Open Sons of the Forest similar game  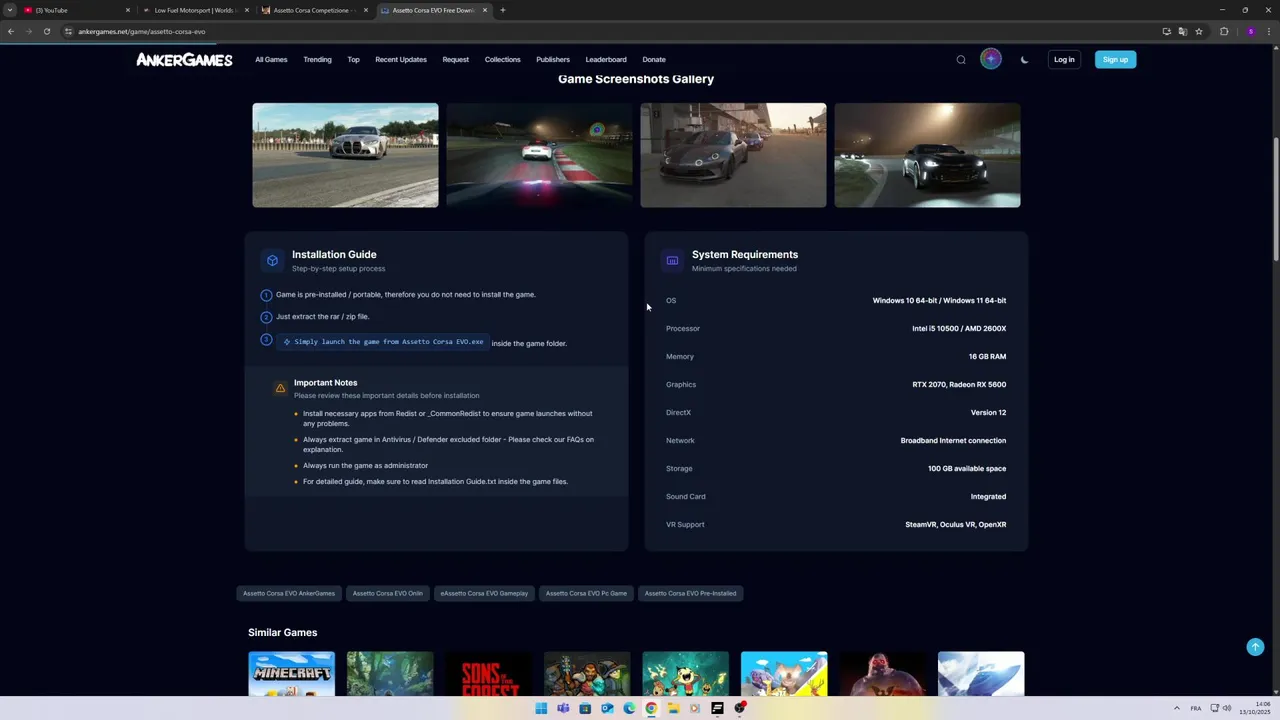488,674
